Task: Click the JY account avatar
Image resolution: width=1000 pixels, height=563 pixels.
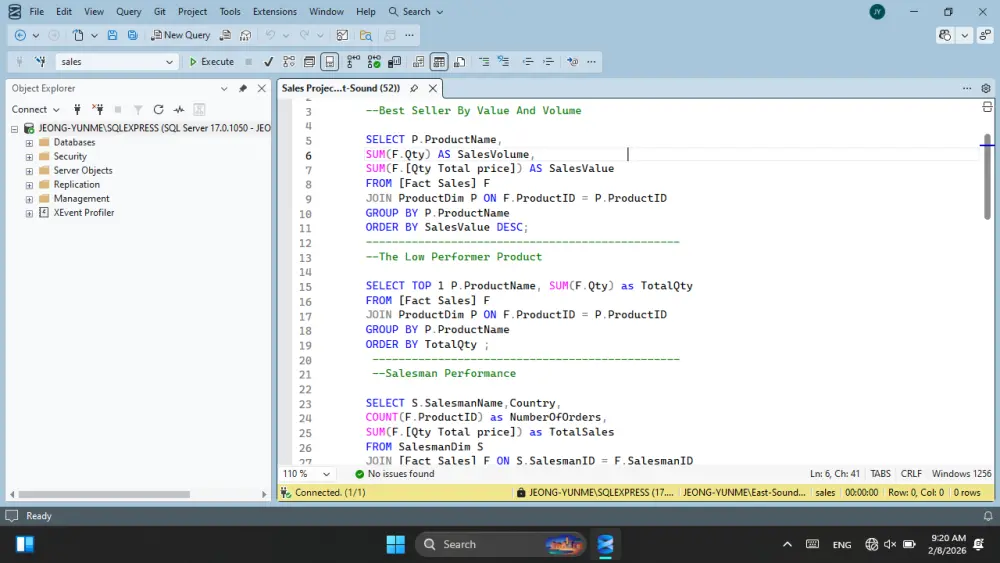Action: (x=878, y=11)
